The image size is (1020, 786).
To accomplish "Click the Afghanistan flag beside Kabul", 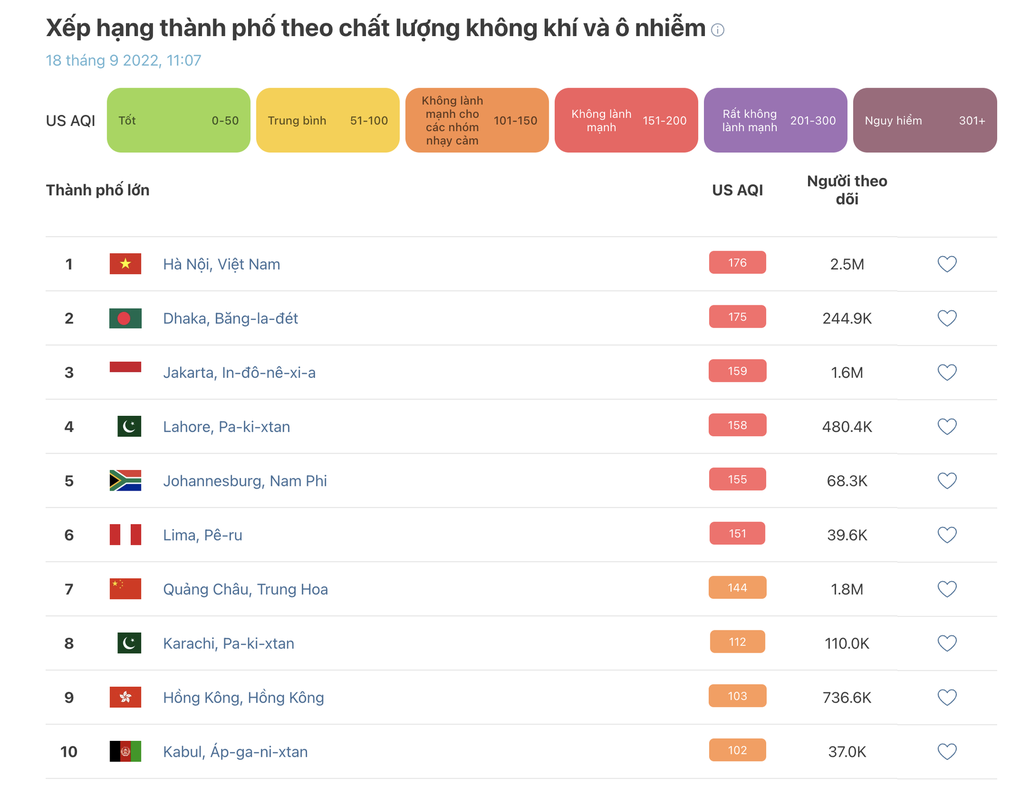I will pyautogui.click(x=125, y=752).
